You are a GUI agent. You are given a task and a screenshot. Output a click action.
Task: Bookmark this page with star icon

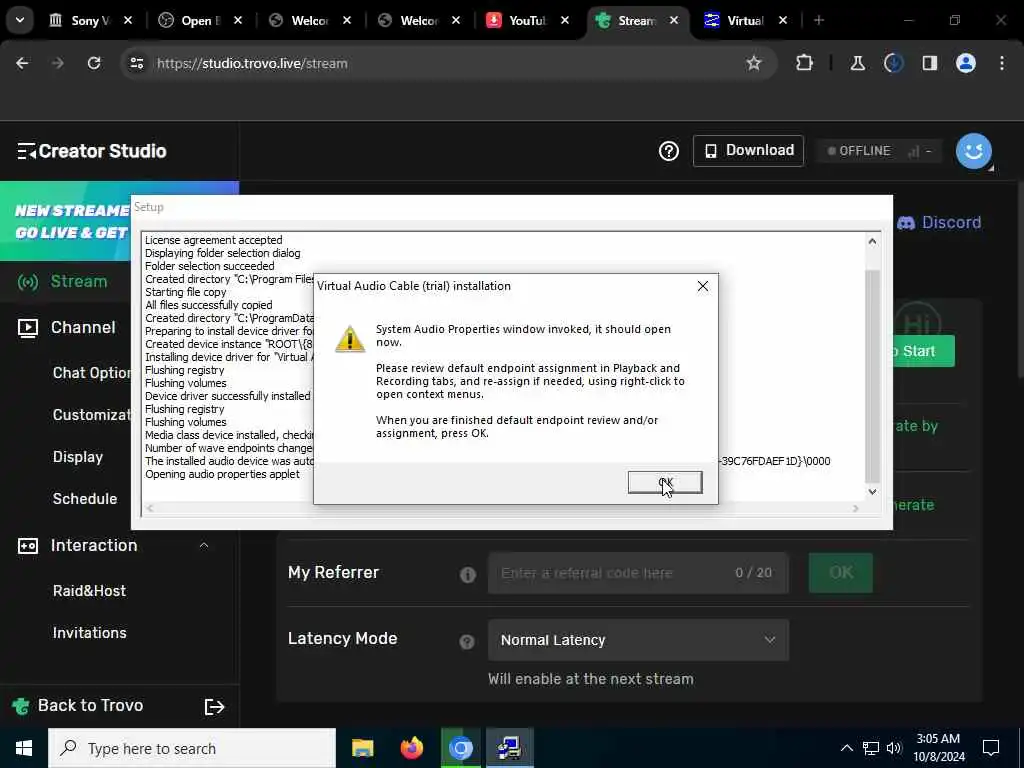[754, 63]
